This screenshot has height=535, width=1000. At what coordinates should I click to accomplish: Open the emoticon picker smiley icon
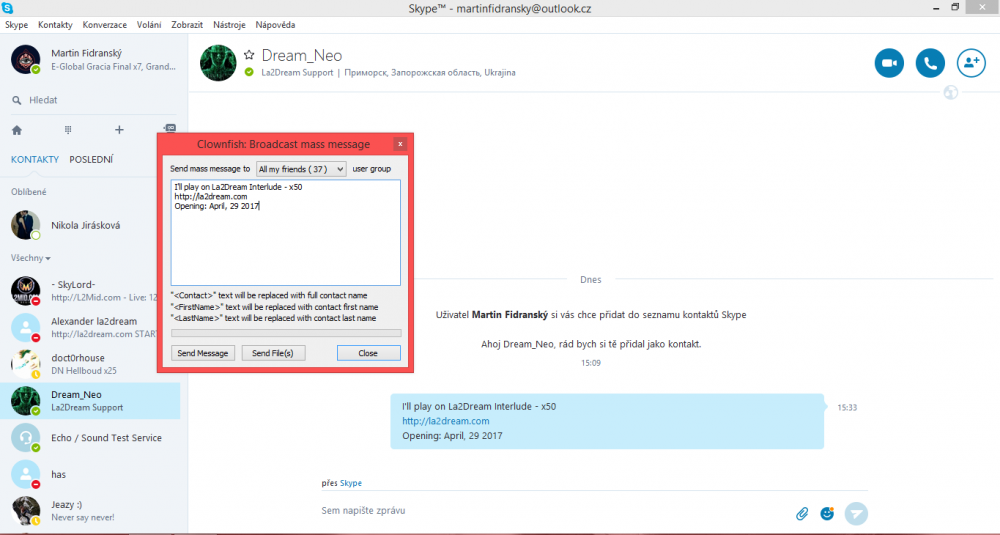coord(827,513)
